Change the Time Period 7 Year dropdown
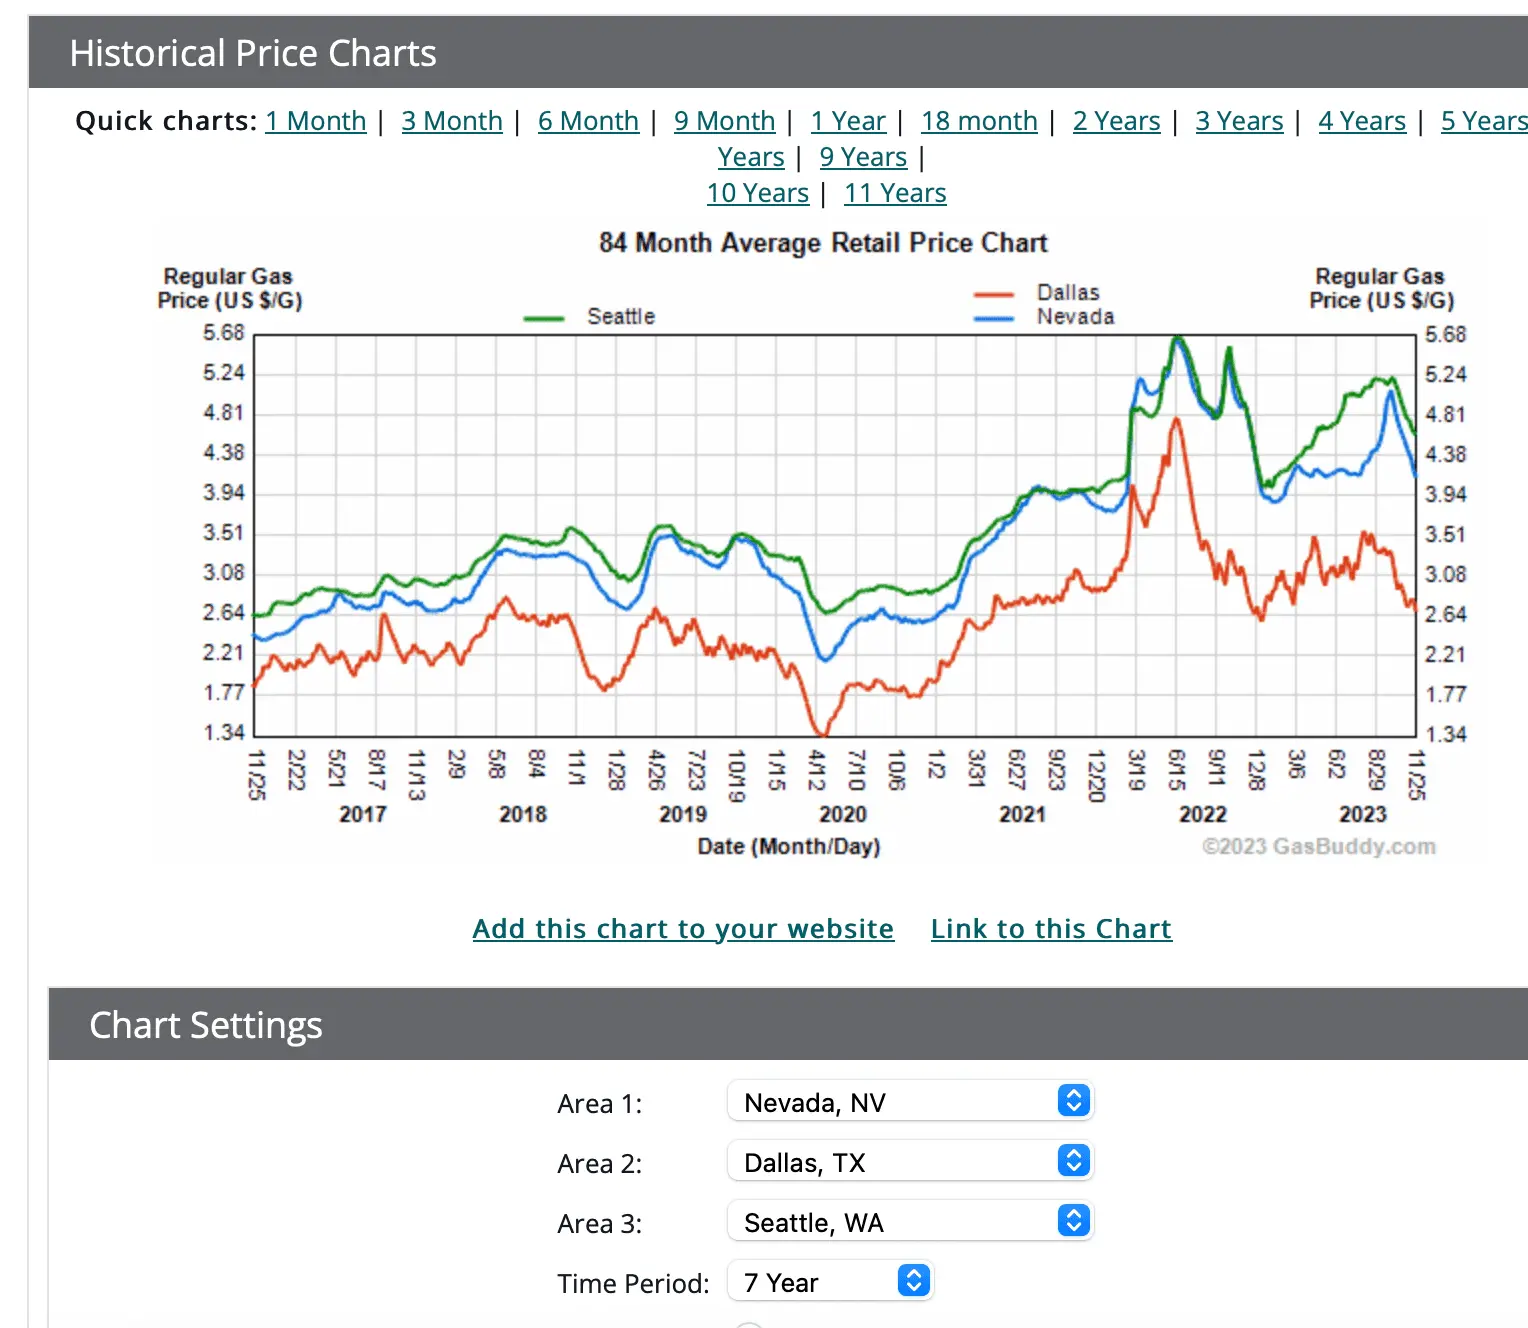The height and width of the screenshot is (1328, 1528). [x=830, y=1282]
